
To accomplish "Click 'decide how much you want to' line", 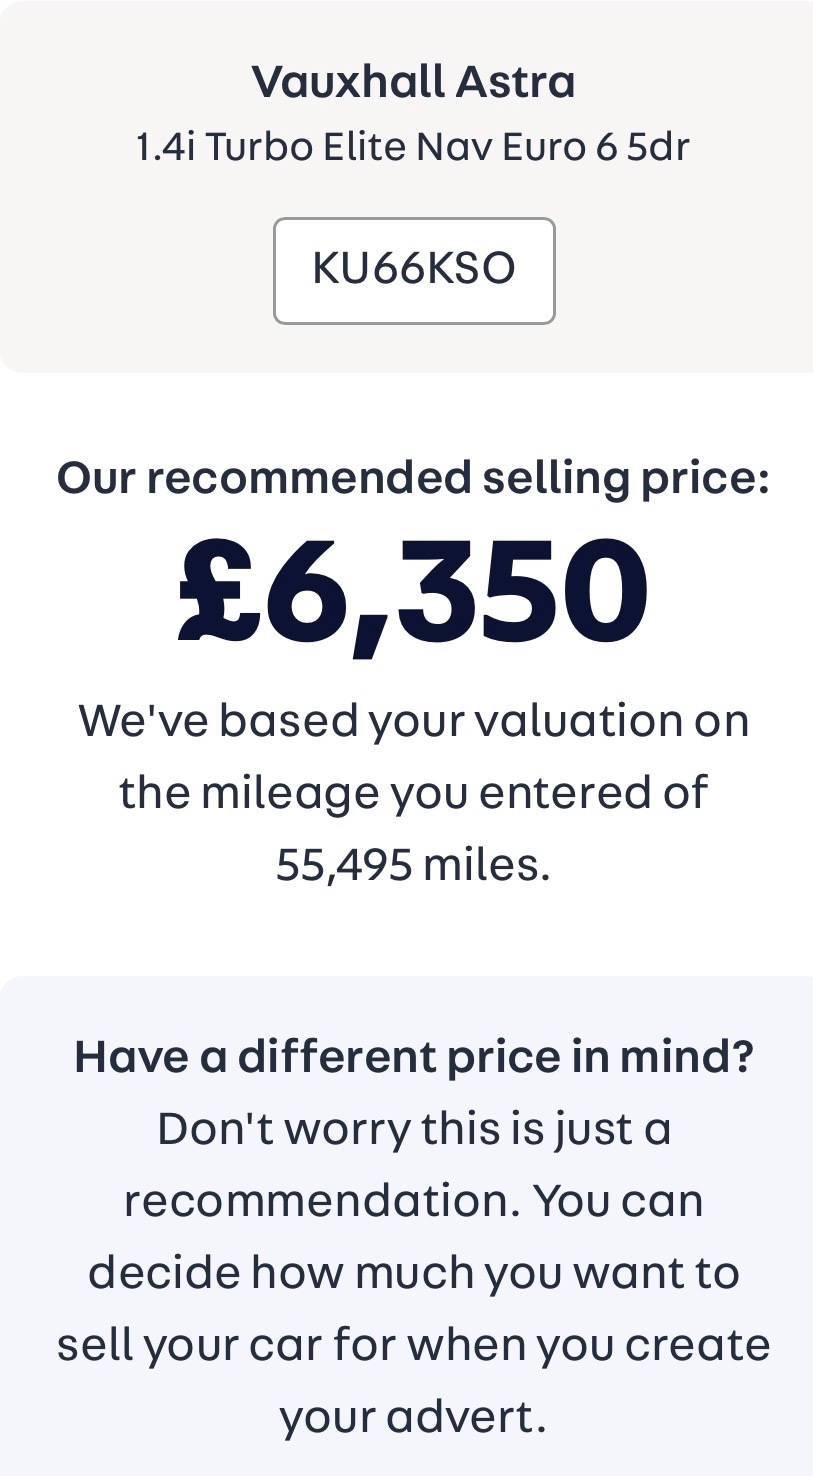I will [x=413, y=1273].
